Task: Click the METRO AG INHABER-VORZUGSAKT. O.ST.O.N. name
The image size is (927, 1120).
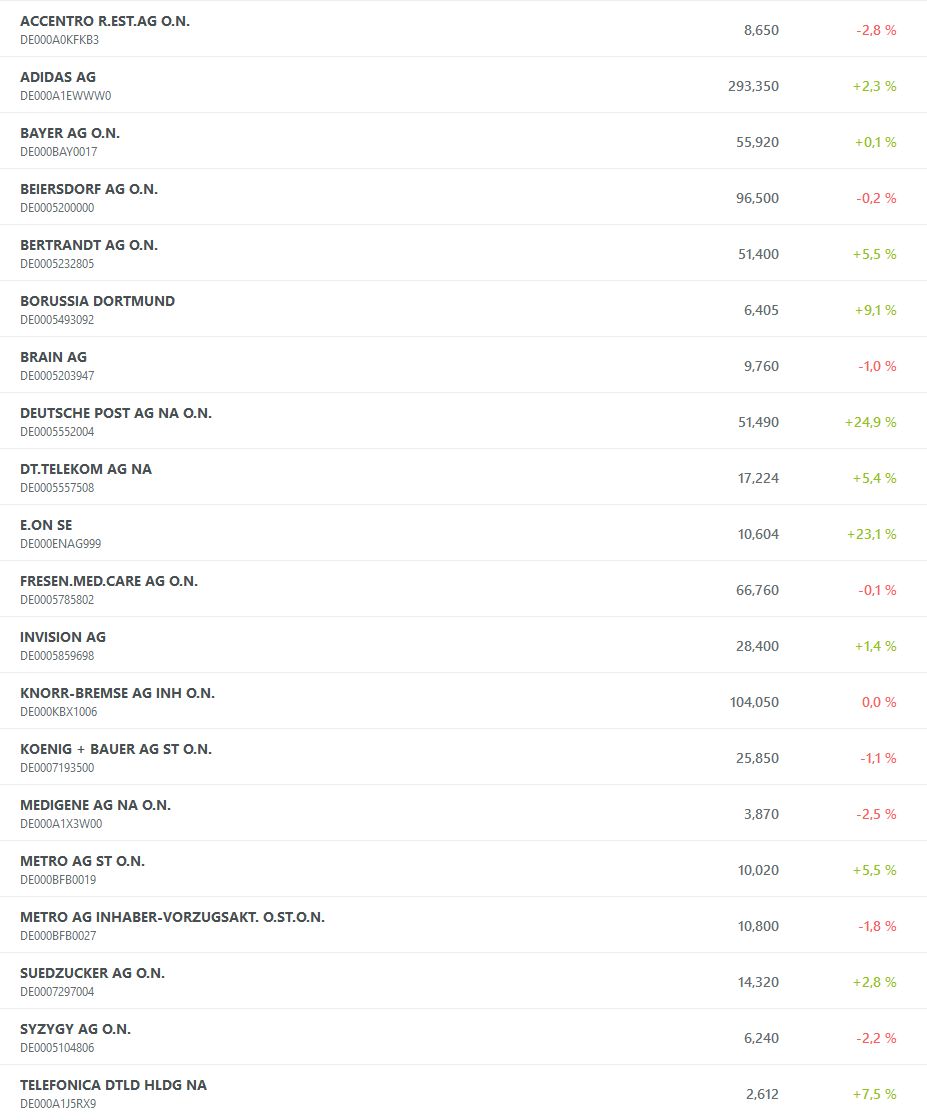Action: click(x=172, y=917)
